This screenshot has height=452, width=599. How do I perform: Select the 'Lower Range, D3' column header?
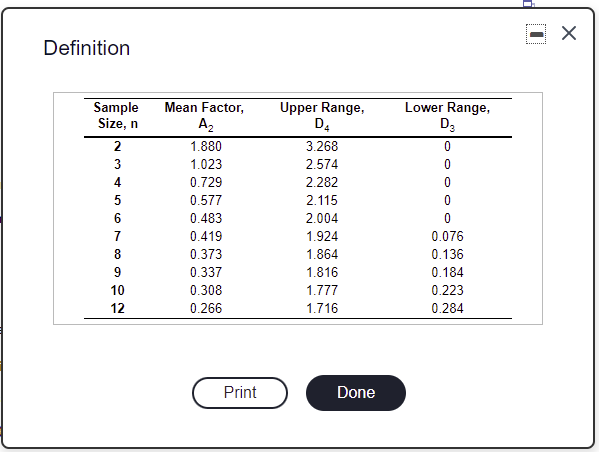click(447, 116)
